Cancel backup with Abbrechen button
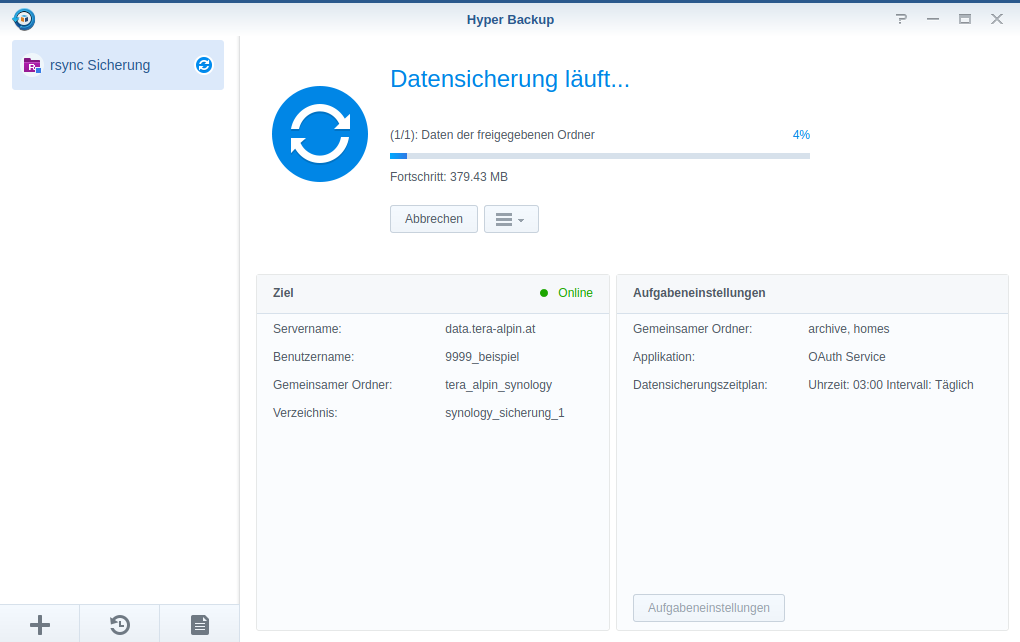This screenshot has width=1020, height=642. pyautogui.click(x=434, y=219)
